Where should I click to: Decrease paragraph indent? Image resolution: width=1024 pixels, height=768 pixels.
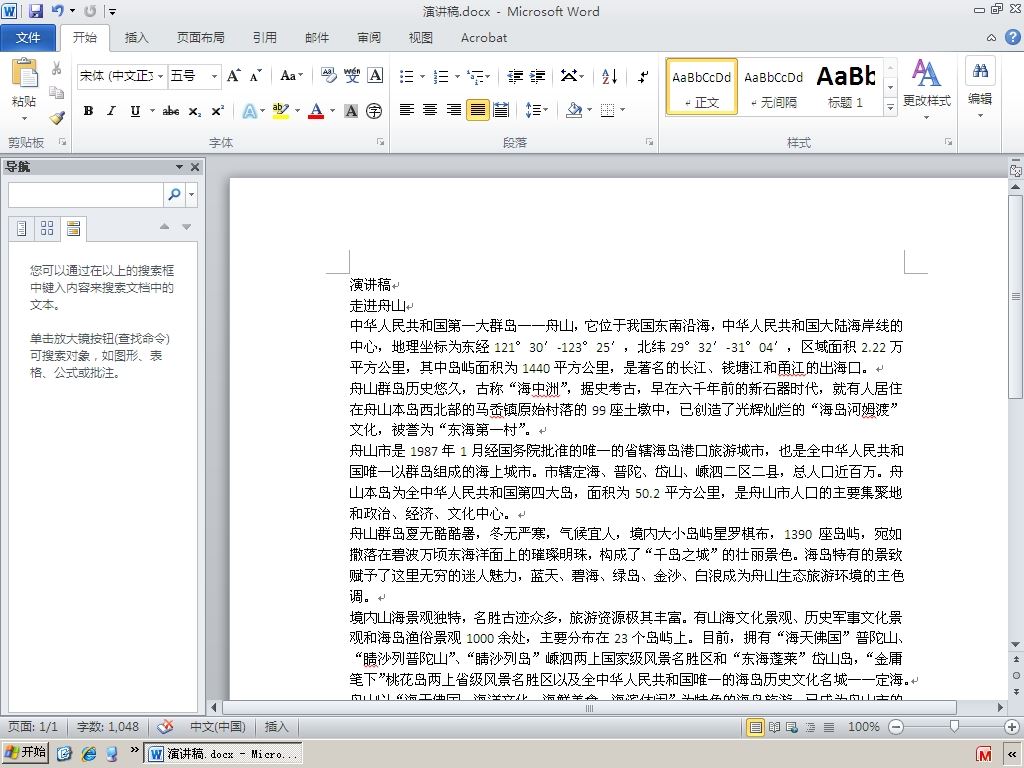515,76
